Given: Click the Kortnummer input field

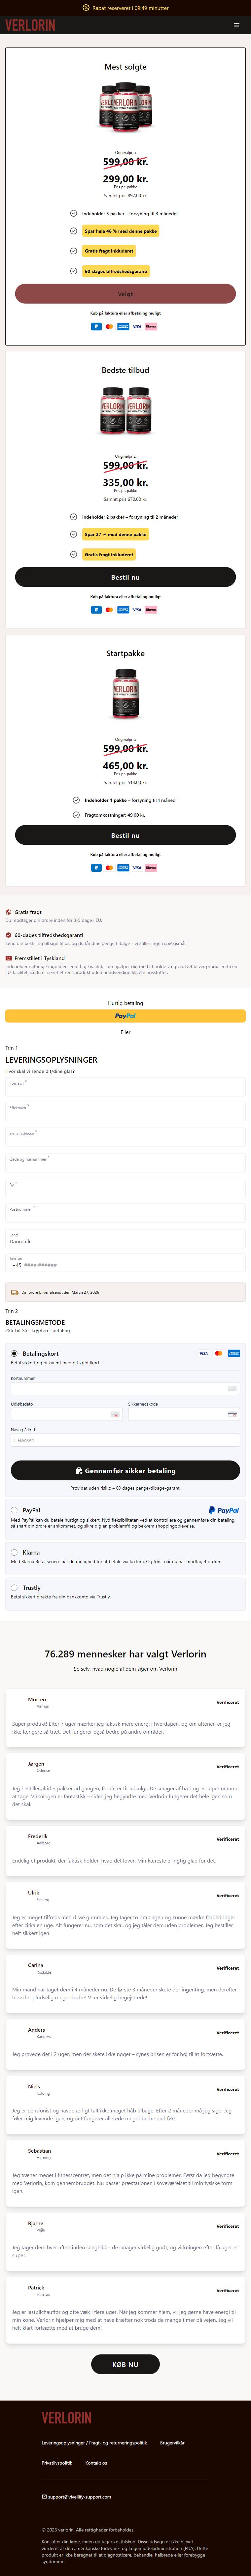Looking at the screenshot, I should click(x=125, y=1388).
